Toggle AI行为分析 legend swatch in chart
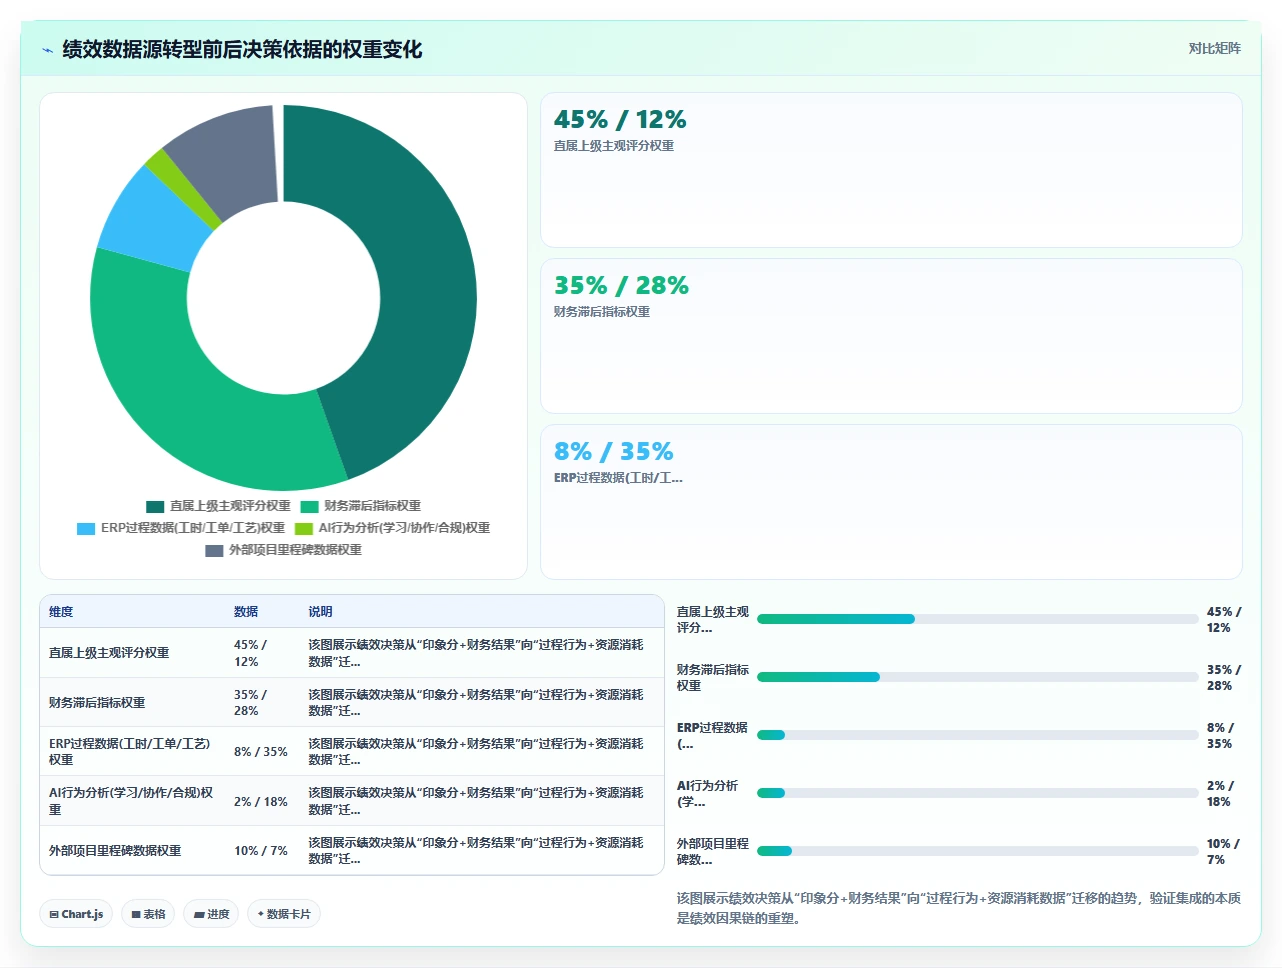Viewport: 1282px width, 968px height. click(x=304, y=528)
